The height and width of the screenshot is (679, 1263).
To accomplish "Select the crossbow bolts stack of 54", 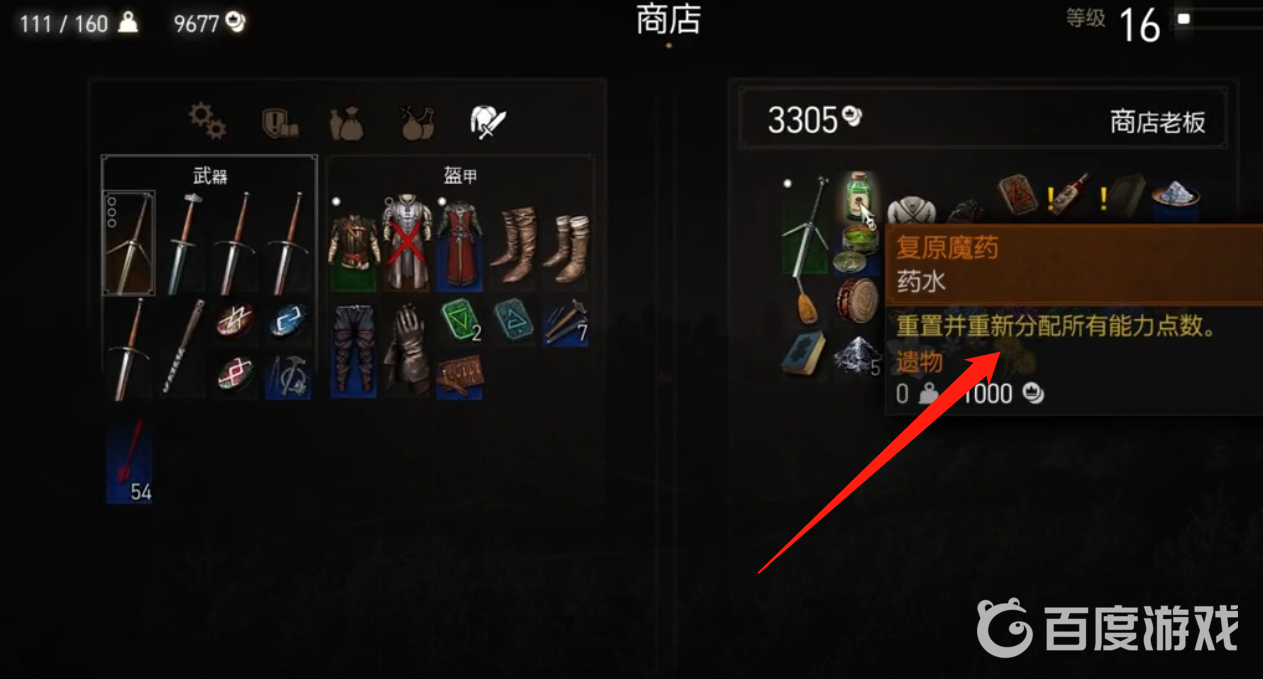I will tap(130, 460).
